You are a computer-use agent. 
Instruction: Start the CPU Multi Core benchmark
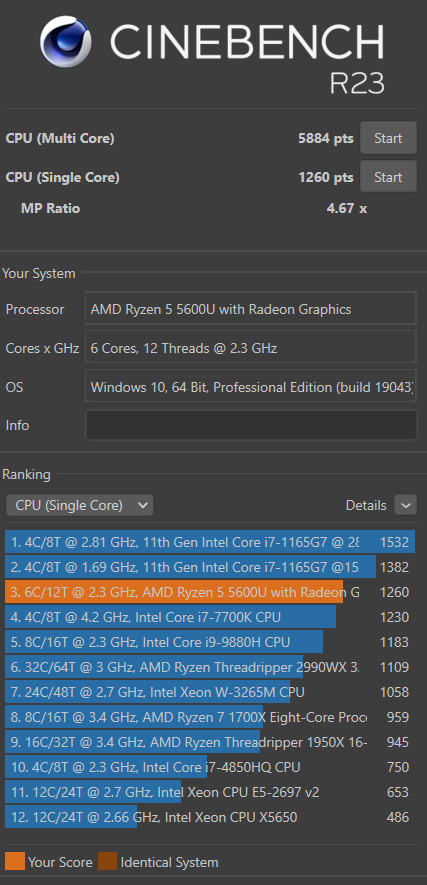[388, 138]
